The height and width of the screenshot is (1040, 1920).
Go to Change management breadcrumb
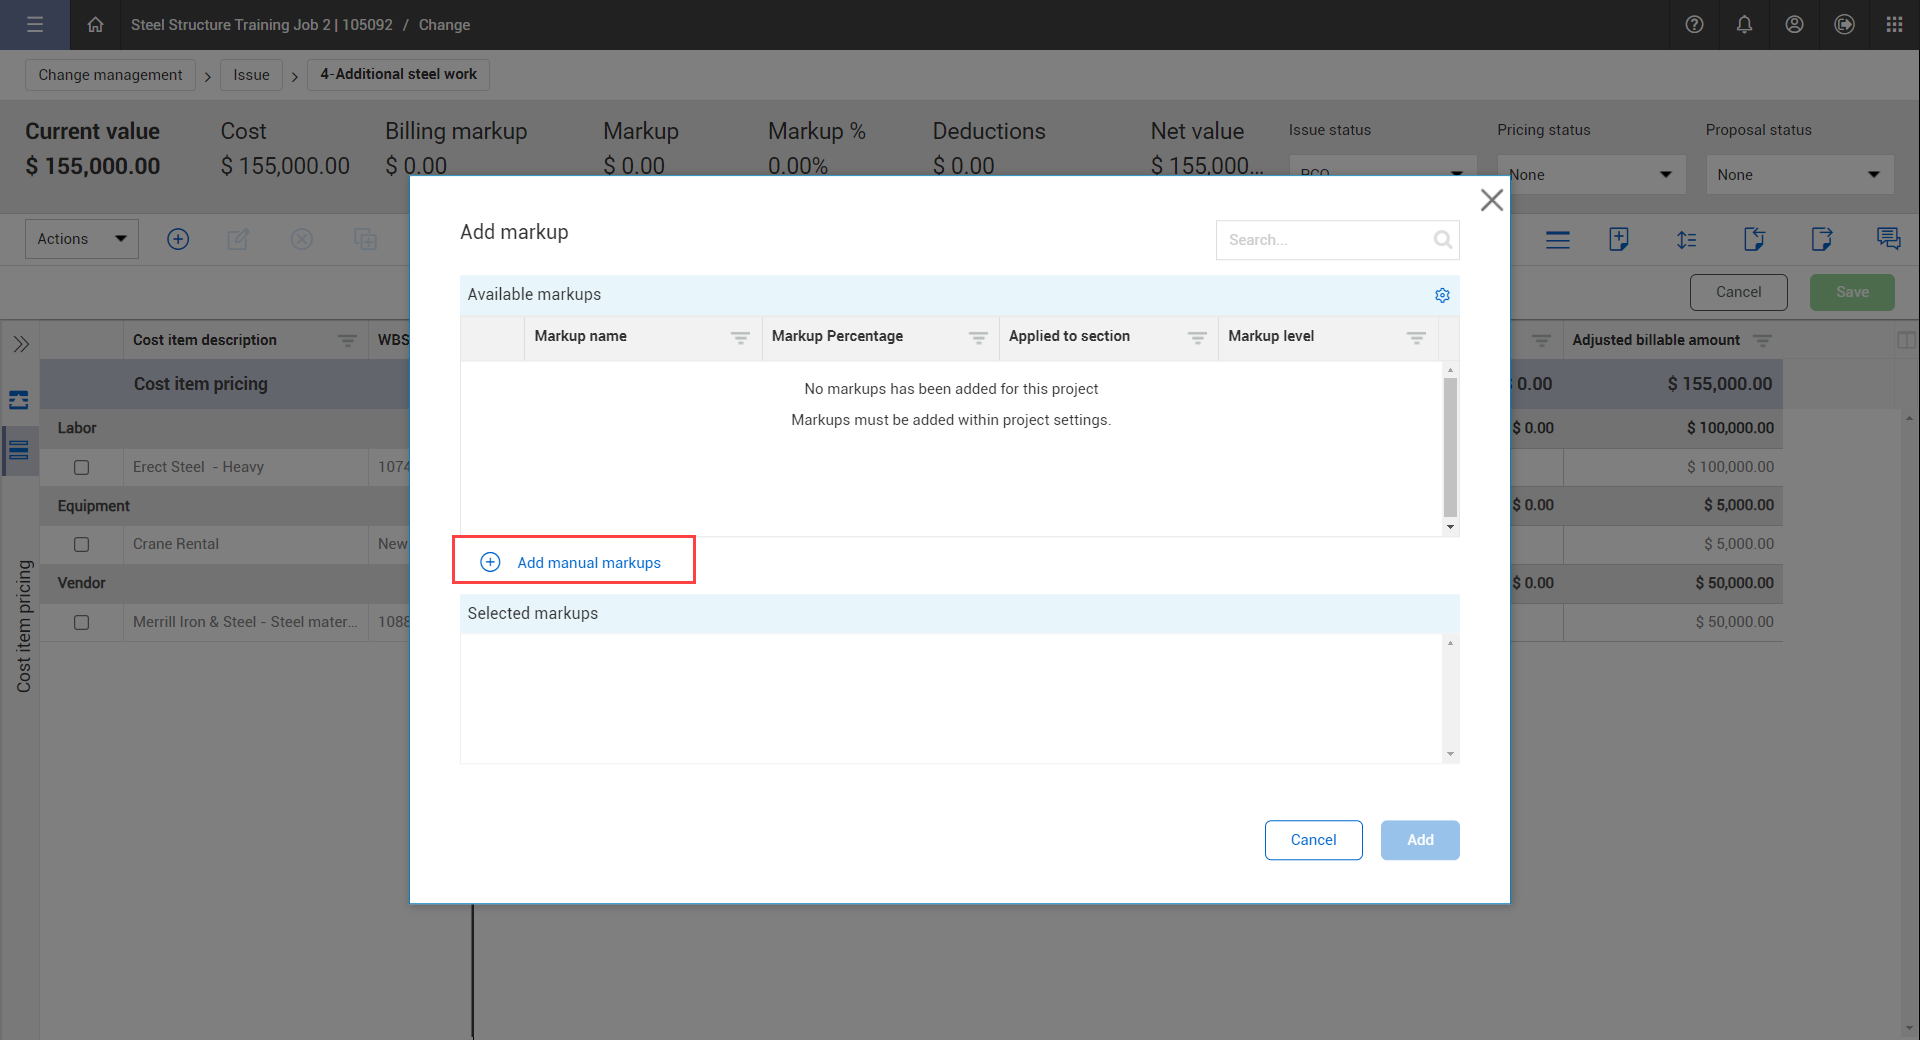point(110,75)
